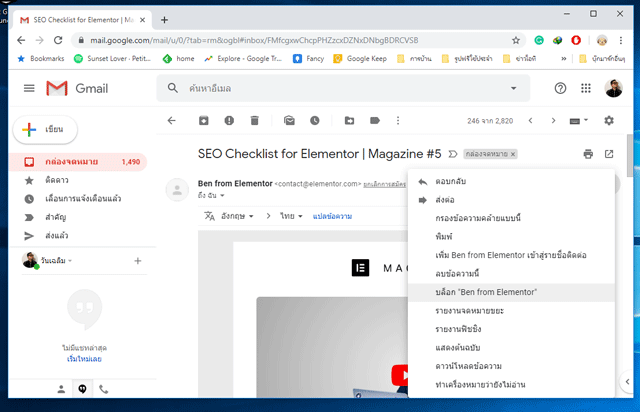This screenshot has width=640, height=412.
Task: Print all using the printer icon
Action: coord(588,154)
